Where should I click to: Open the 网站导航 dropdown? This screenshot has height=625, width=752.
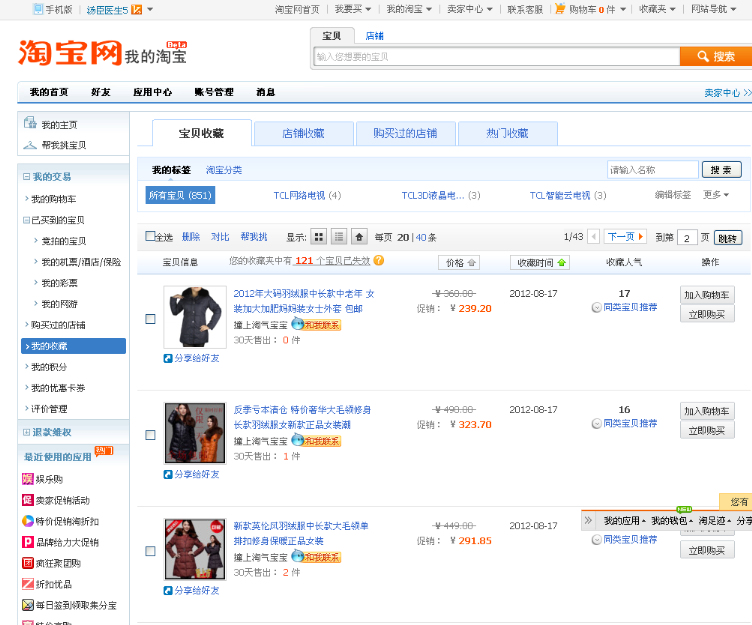[713, 9]
